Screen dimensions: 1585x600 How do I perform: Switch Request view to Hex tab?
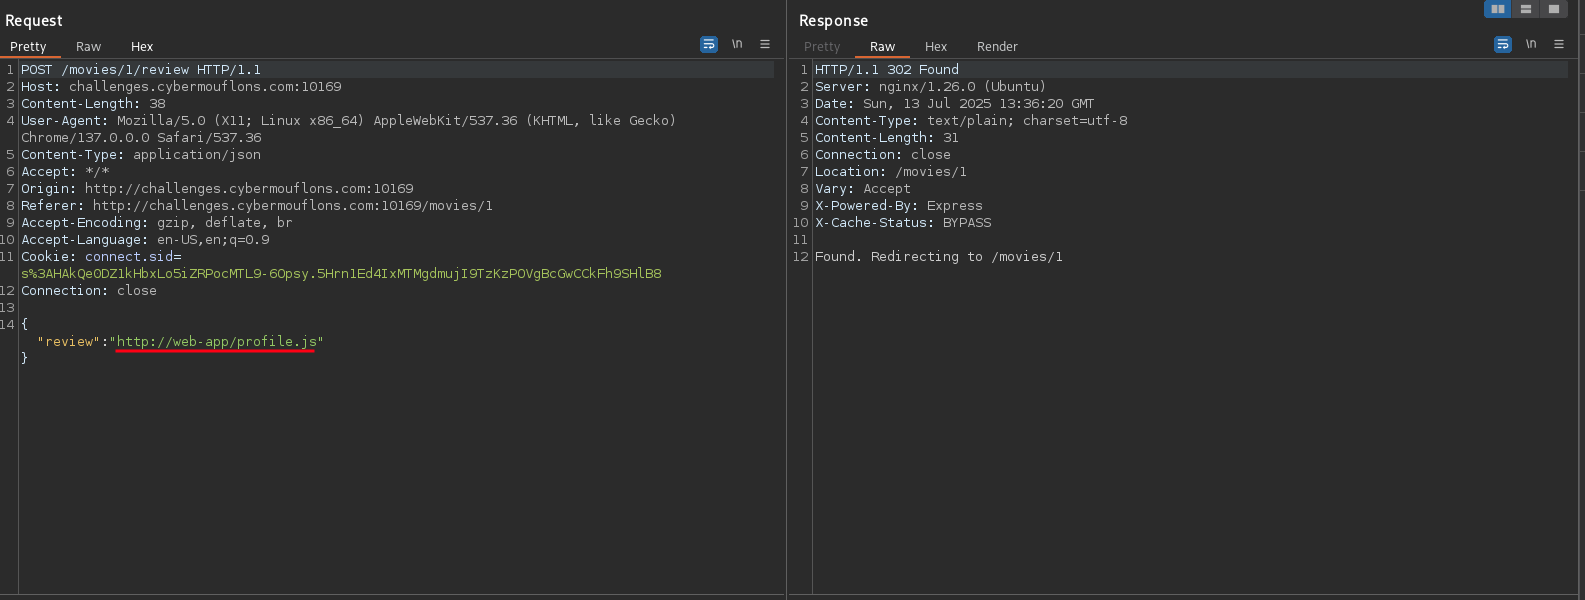point(142,47)
